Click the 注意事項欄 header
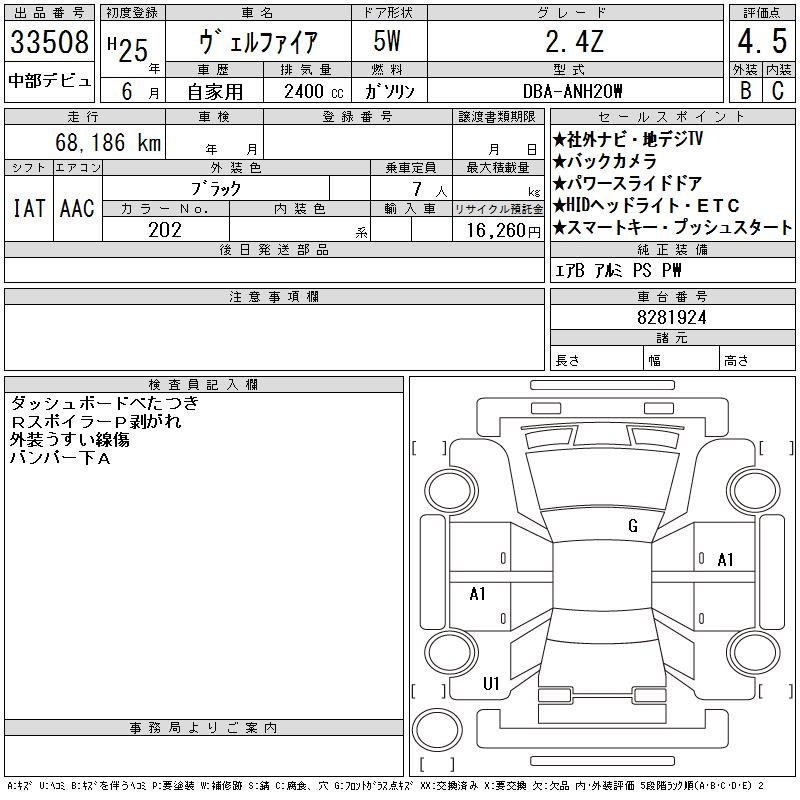The width and height of the screenshot is (800, 800). coord(274,296)
